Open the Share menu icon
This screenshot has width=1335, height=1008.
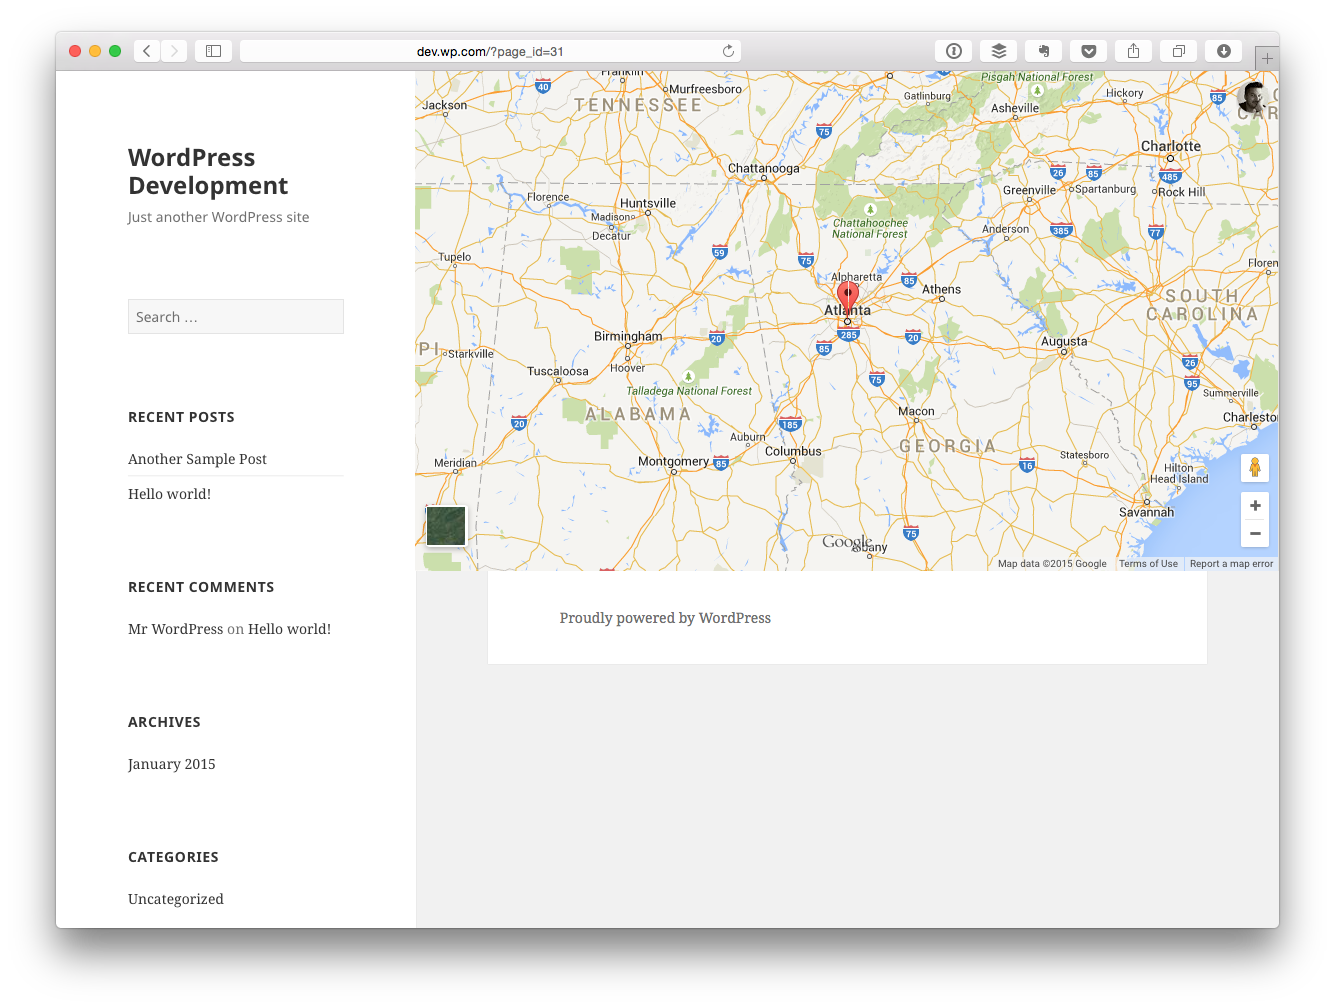click(1133, 50)
